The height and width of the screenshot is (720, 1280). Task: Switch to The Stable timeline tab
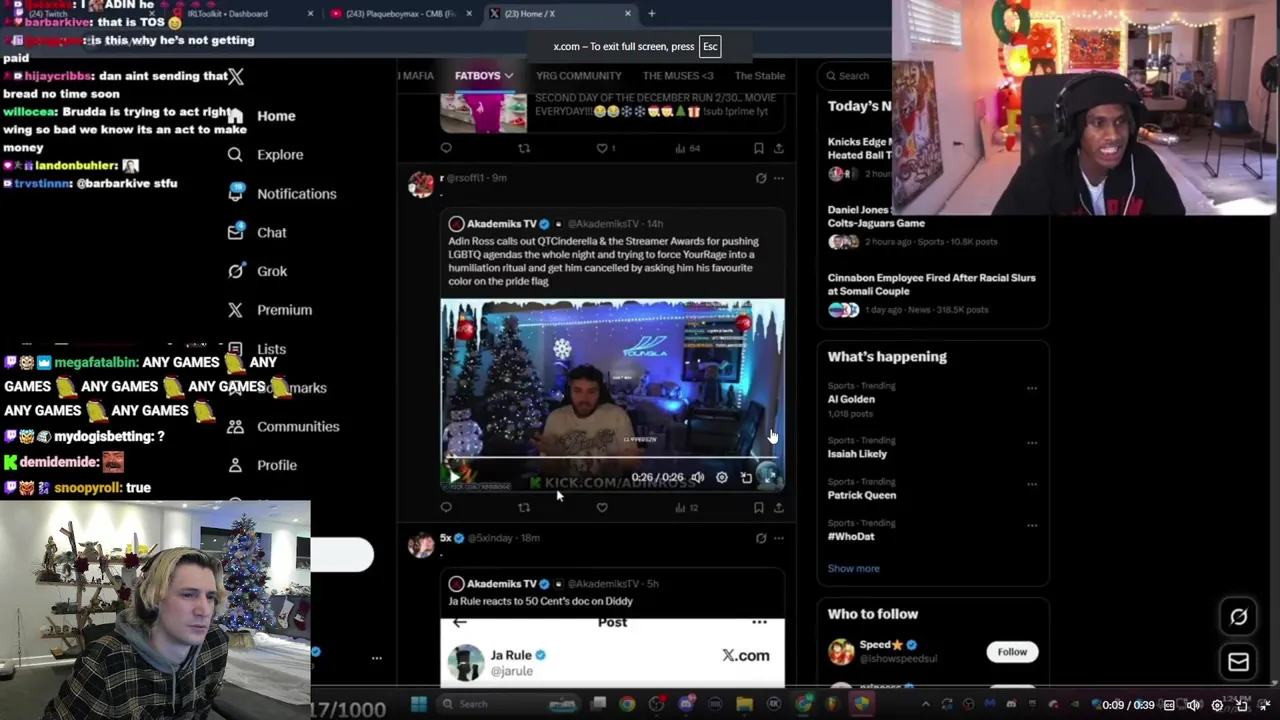coord(760,76)
